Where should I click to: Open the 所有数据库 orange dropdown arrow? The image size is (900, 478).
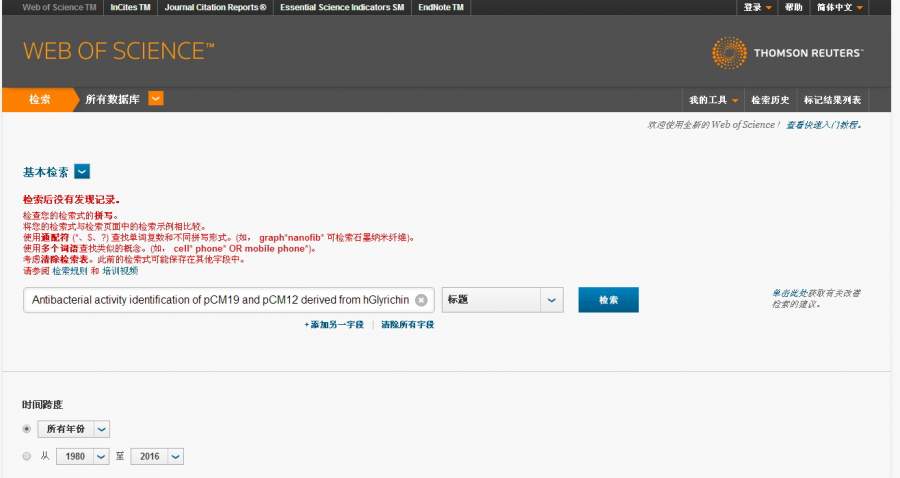coord(156,99)
